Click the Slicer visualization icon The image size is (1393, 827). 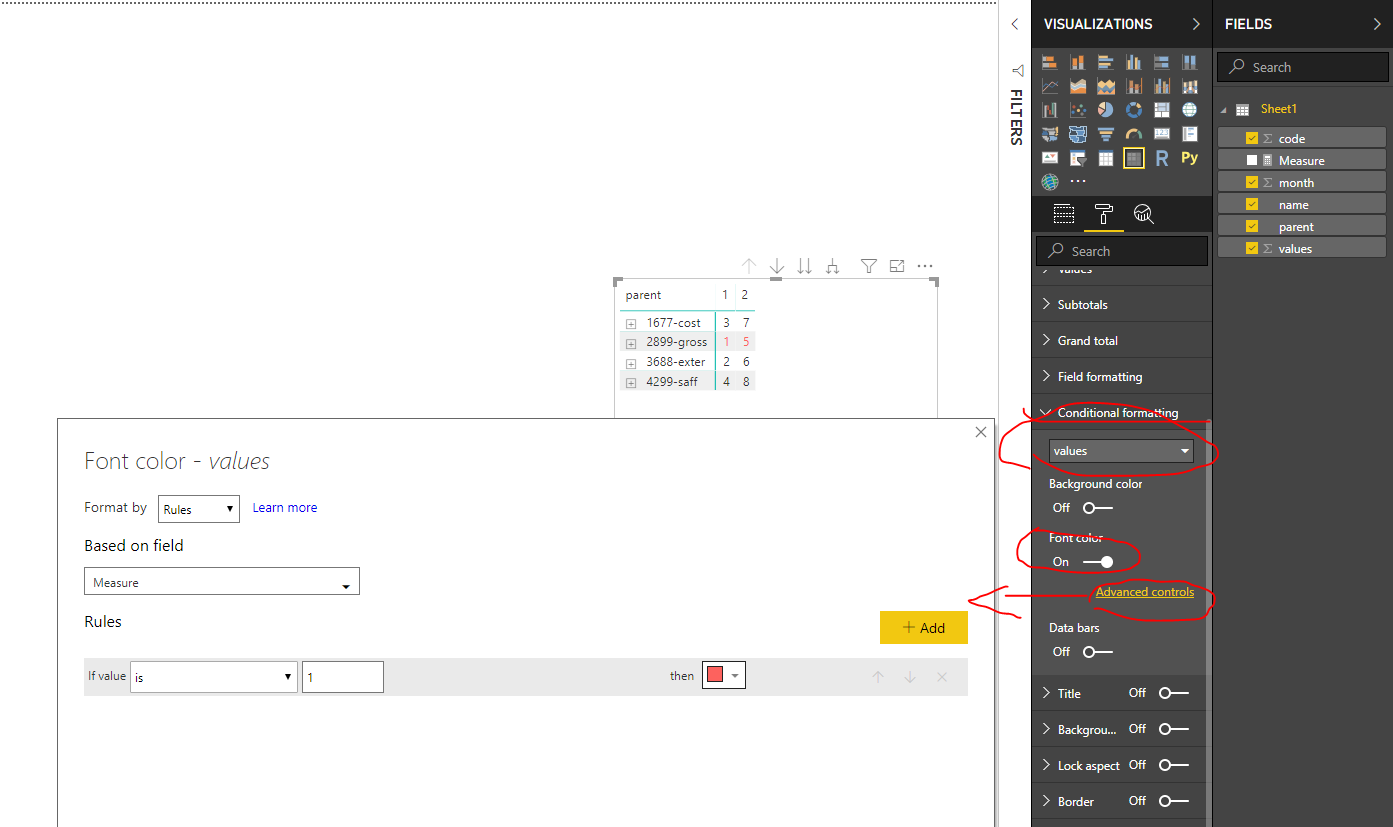coord(1078,158)
